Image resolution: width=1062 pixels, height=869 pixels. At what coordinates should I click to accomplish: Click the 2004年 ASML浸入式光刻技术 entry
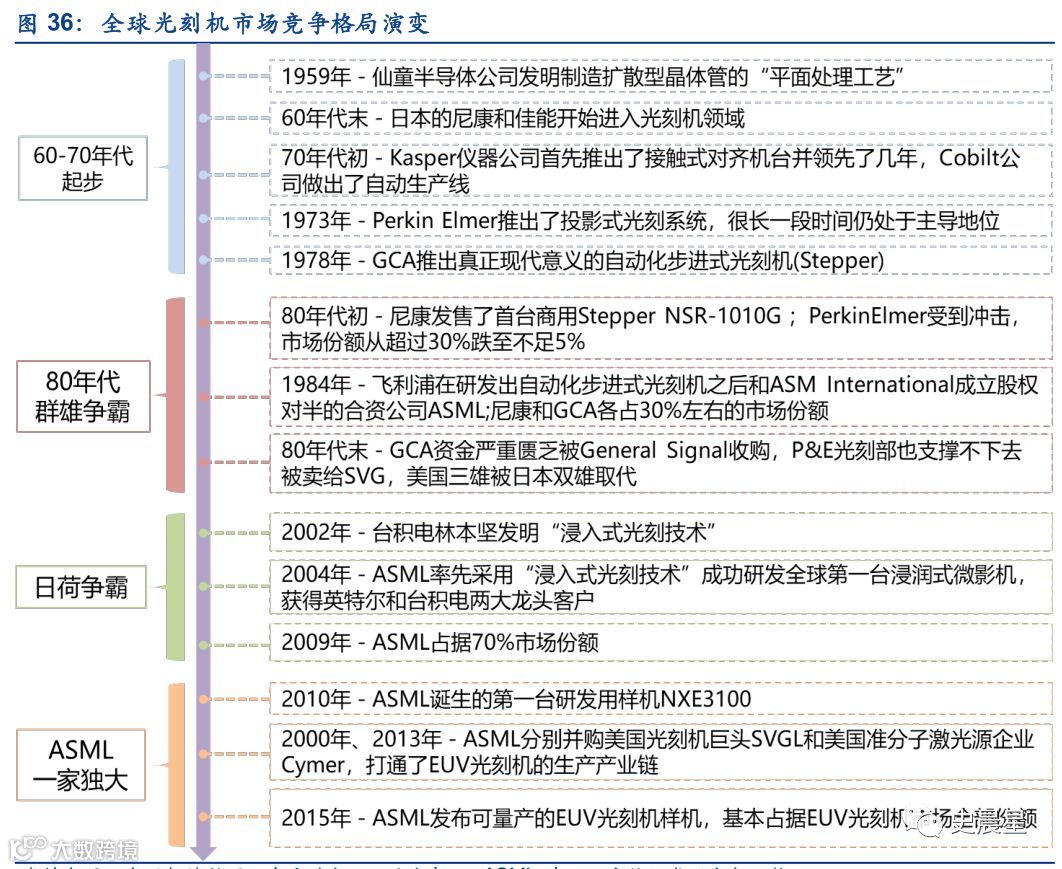(x=661, y=587)
